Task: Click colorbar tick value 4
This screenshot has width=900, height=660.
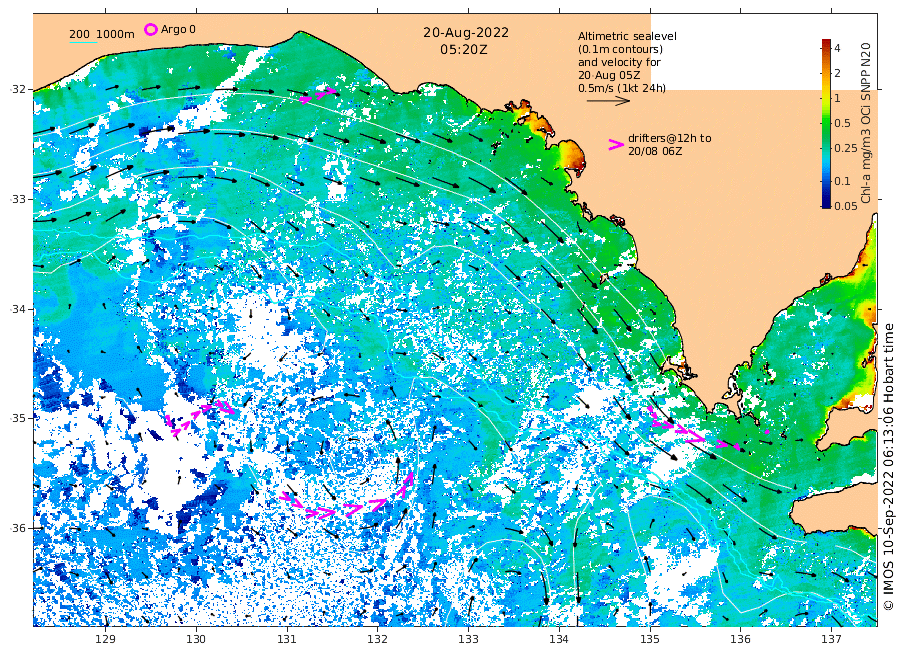Action: click(837, 48)
